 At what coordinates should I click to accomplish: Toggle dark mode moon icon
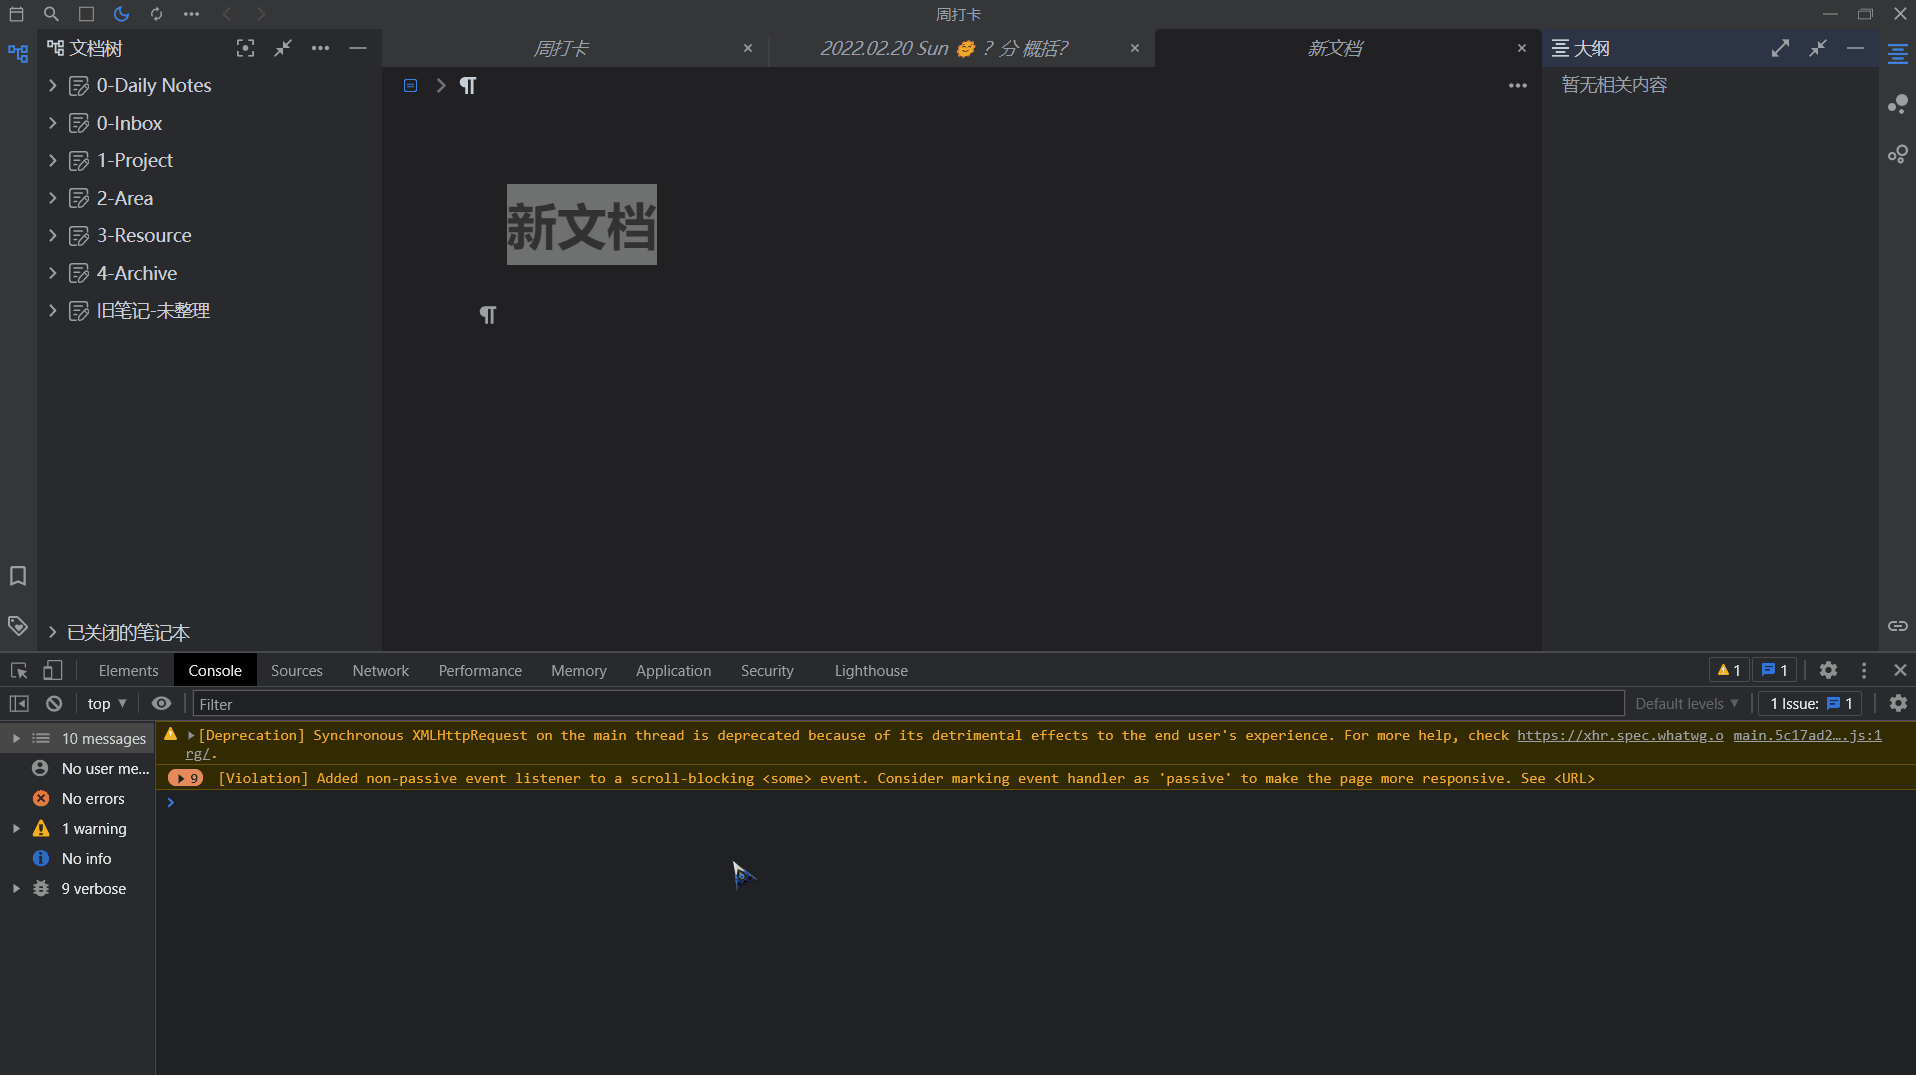[121, 14]
